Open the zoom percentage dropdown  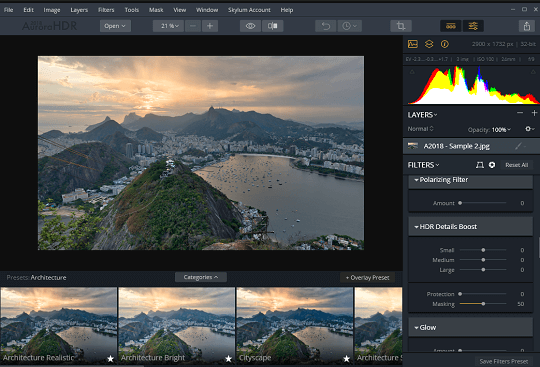[x=169, y=26]
